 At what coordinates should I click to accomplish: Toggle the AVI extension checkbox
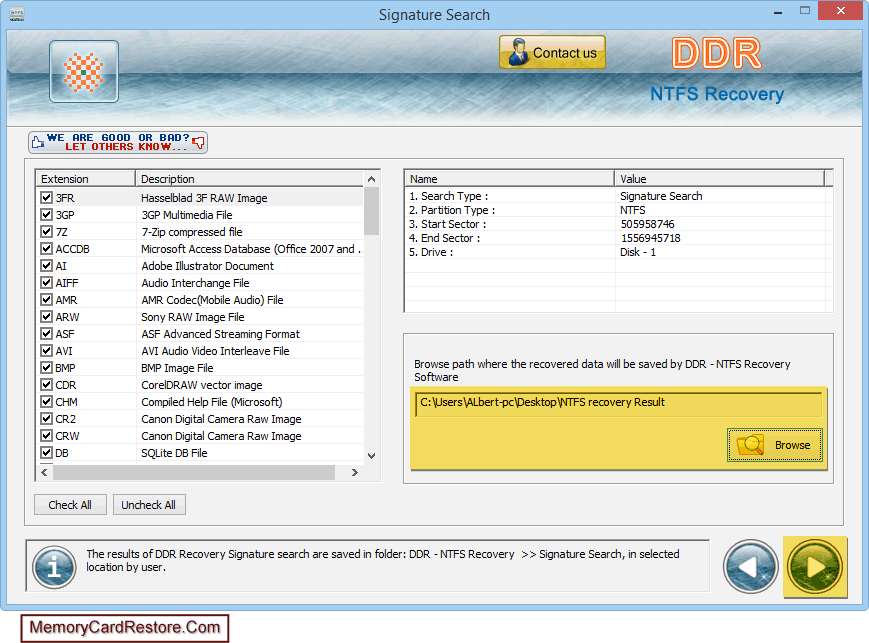tap(46, 351)
